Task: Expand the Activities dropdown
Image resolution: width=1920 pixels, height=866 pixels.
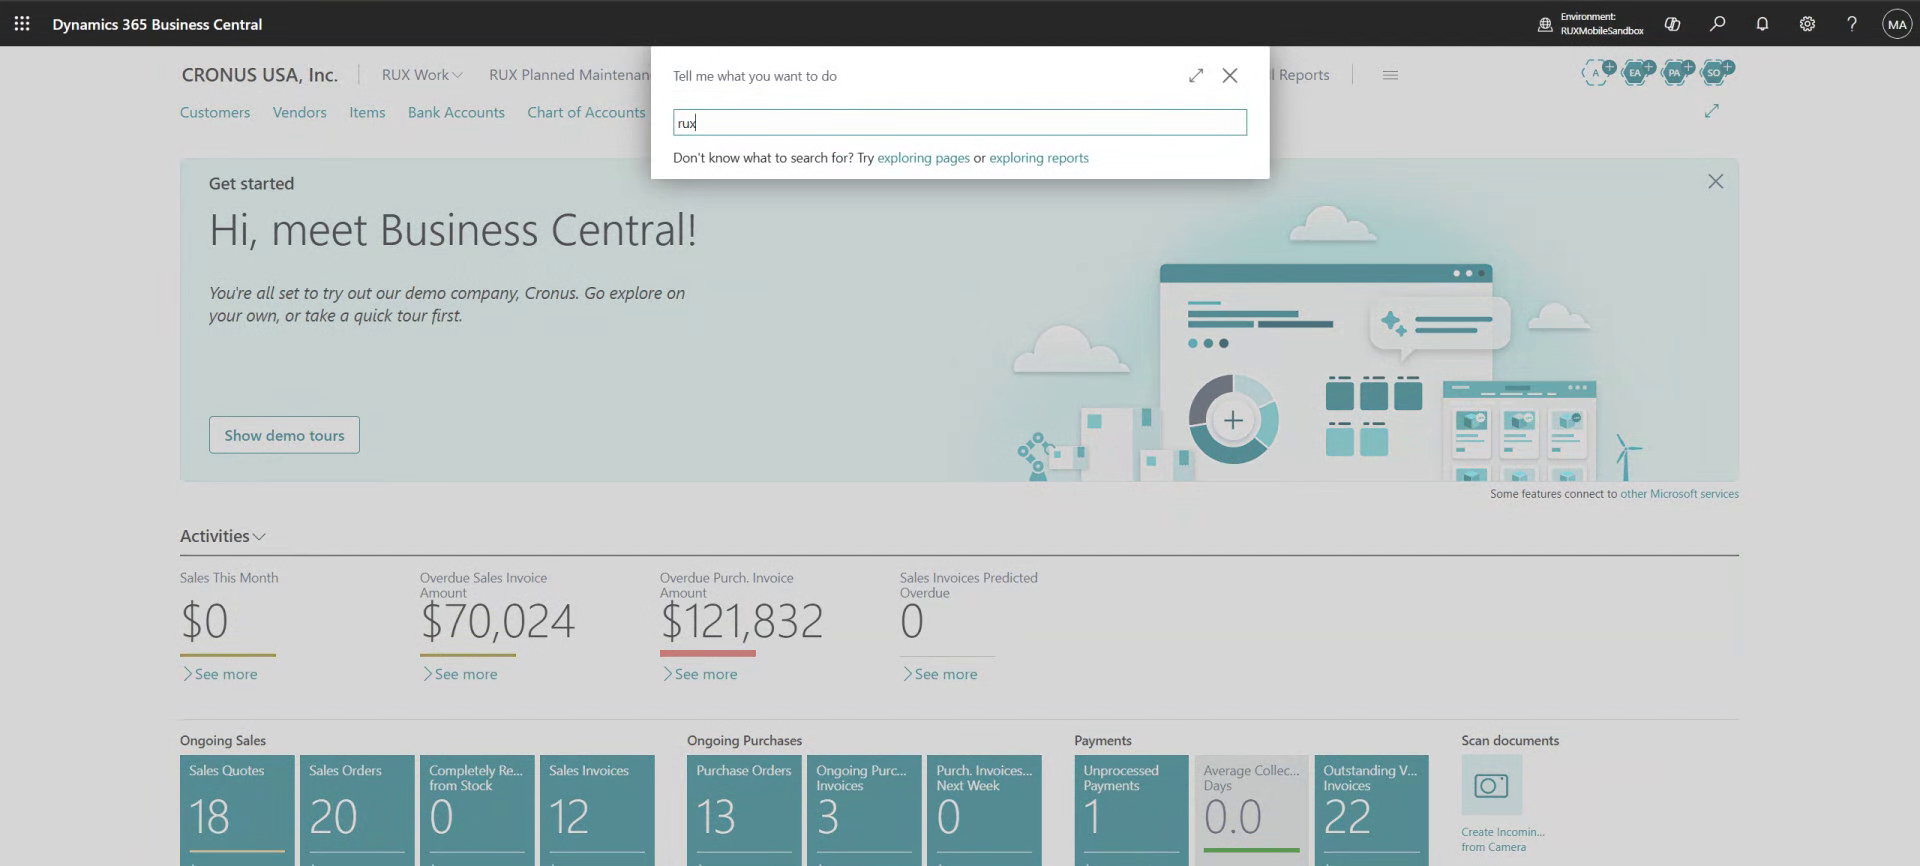Action: (x=223, y=536)
